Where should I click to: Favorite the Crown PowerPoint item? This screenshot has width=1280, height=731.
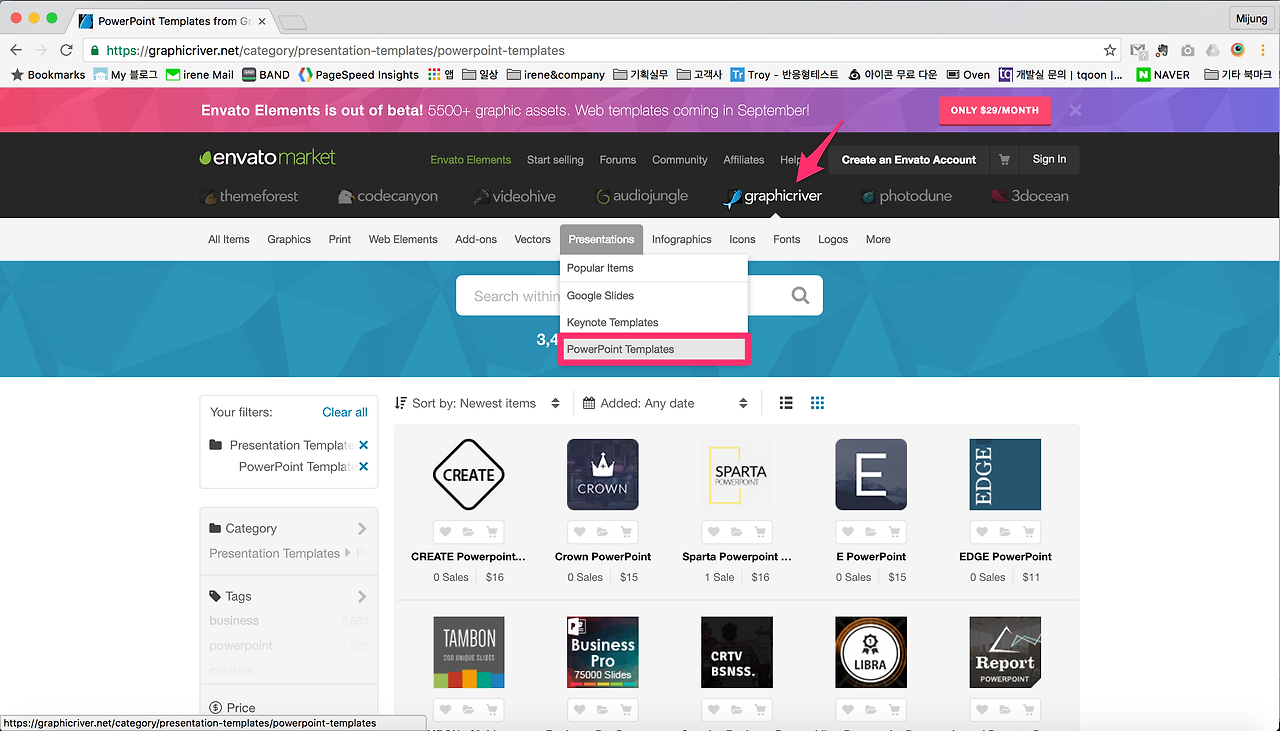point(579,532)
